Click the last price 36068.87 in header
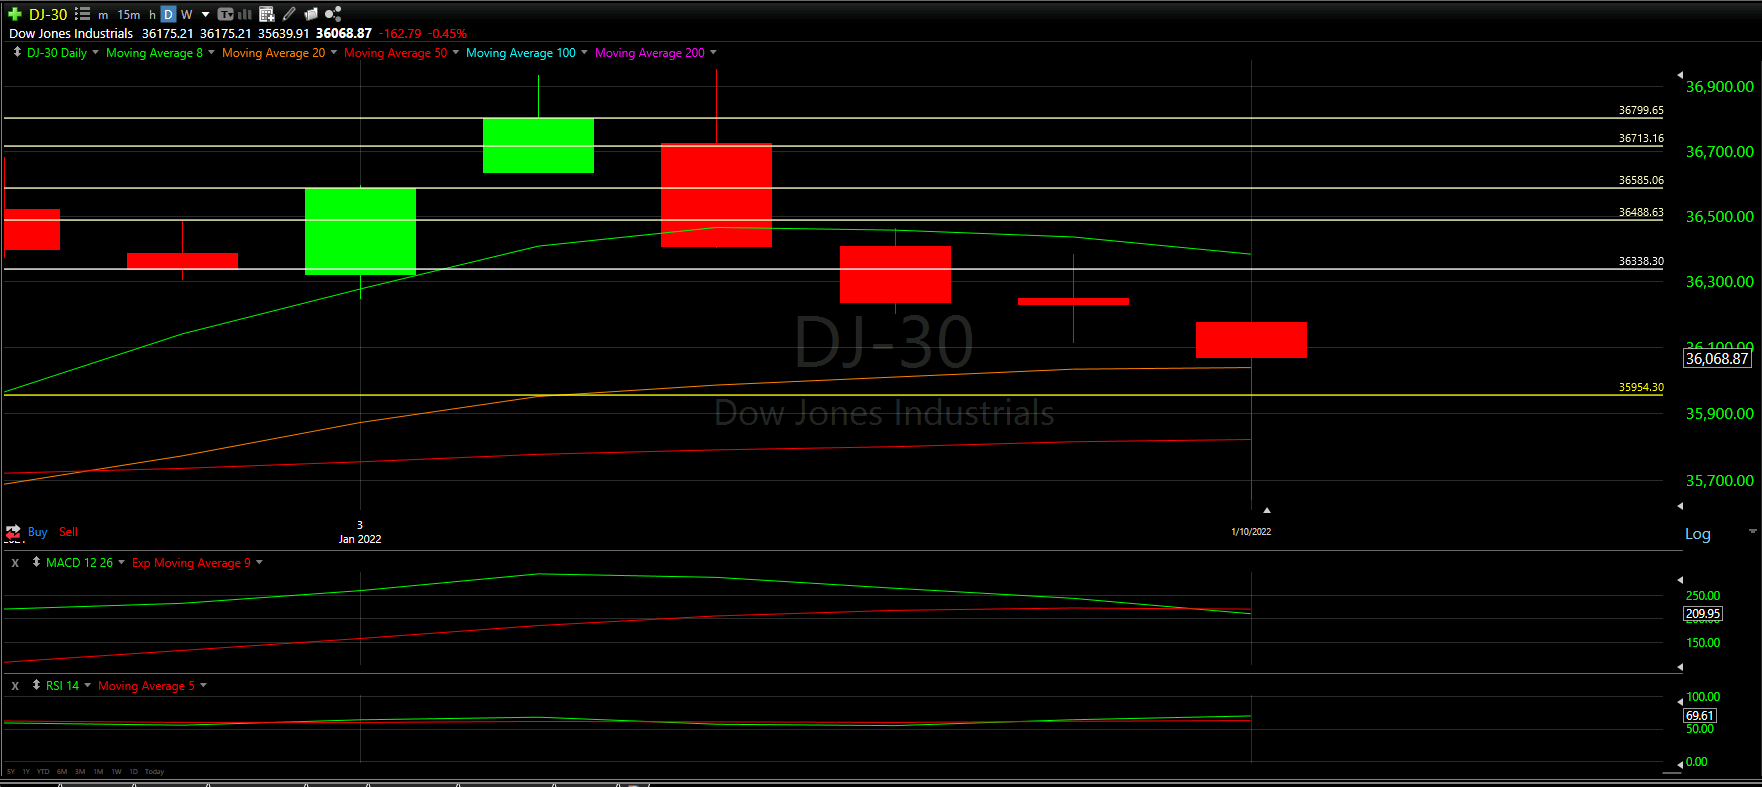1762x787 pixels. pos(344,34)
